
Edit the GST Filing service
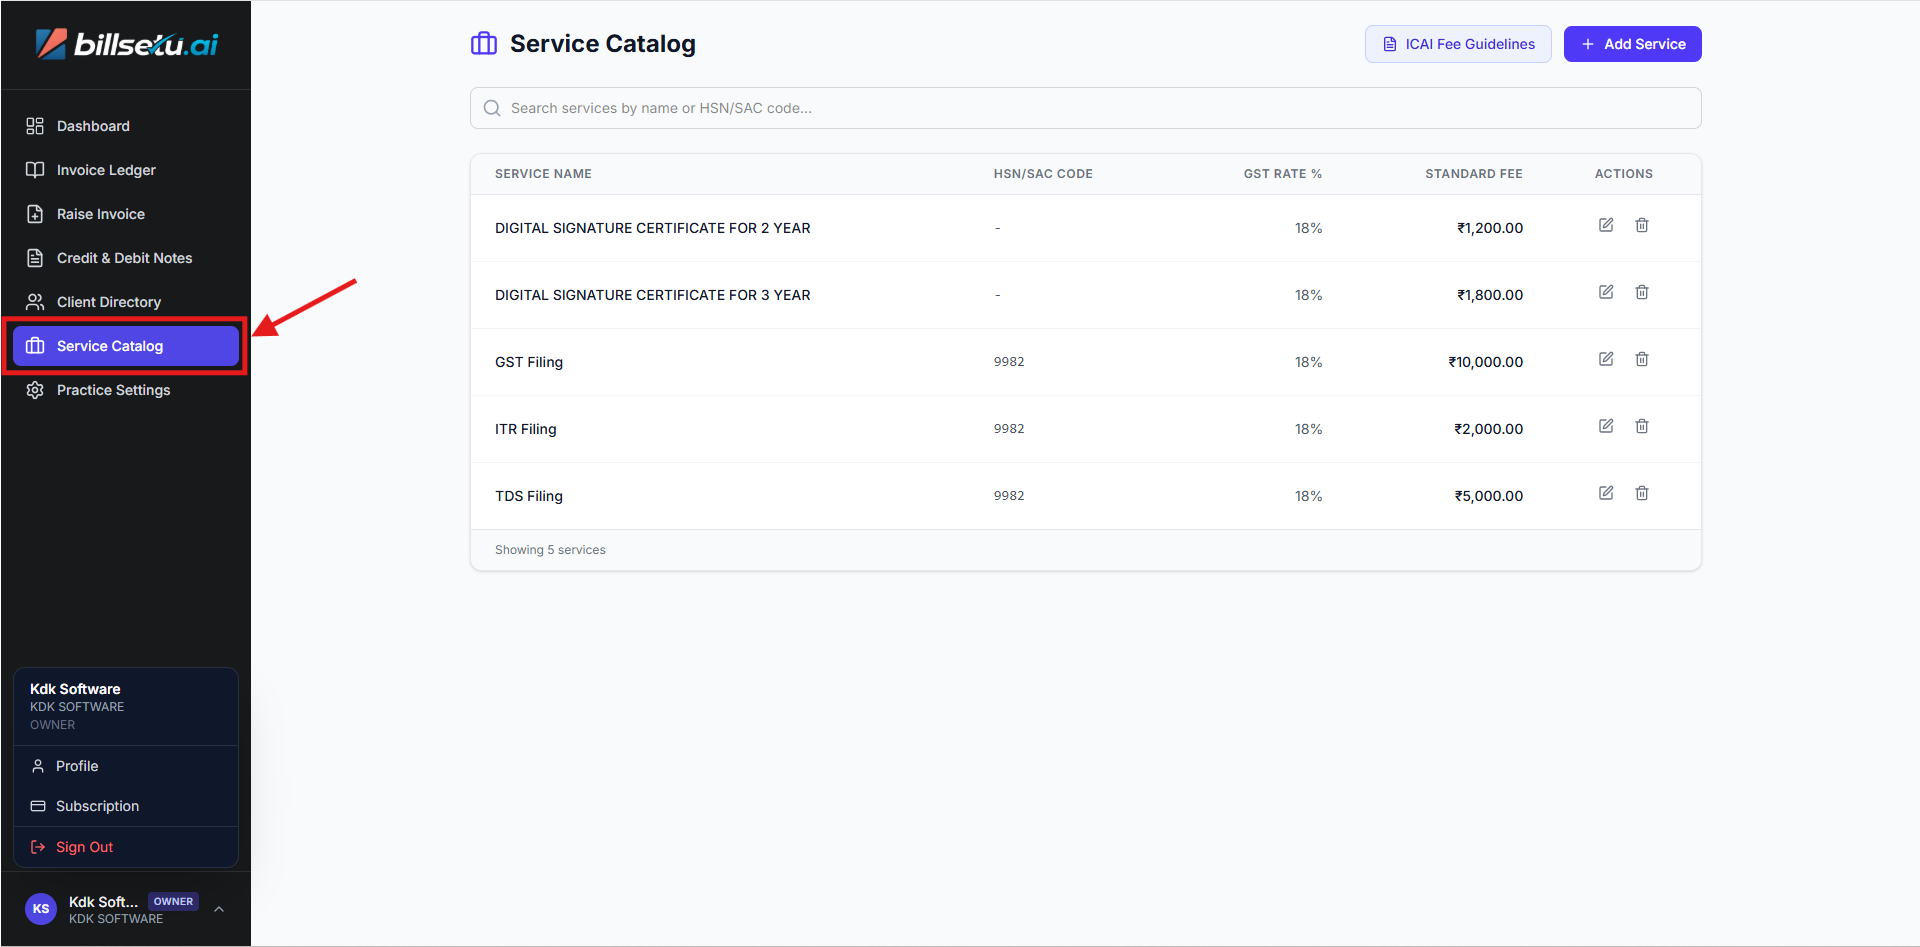point(1605,359)
